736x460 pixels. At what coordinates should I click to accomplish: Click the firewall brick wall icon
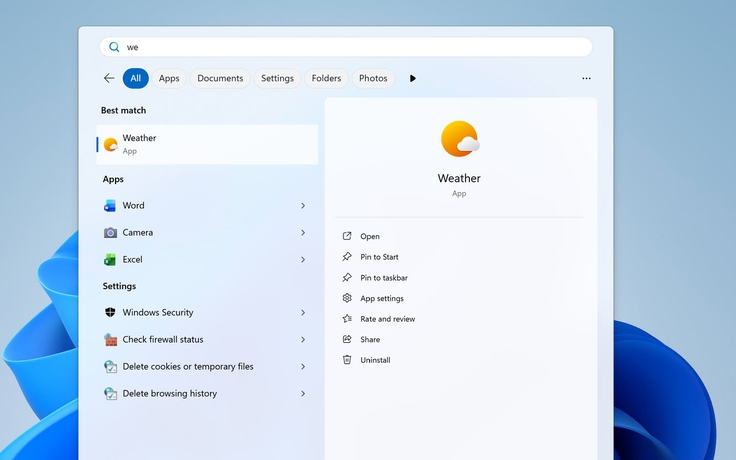tap(110, 339)
